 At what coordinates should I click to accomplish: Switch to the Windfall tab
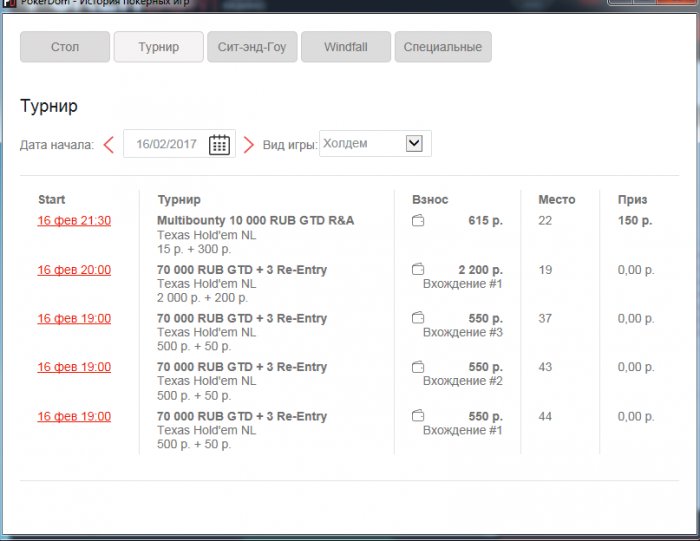coord(346,47)
